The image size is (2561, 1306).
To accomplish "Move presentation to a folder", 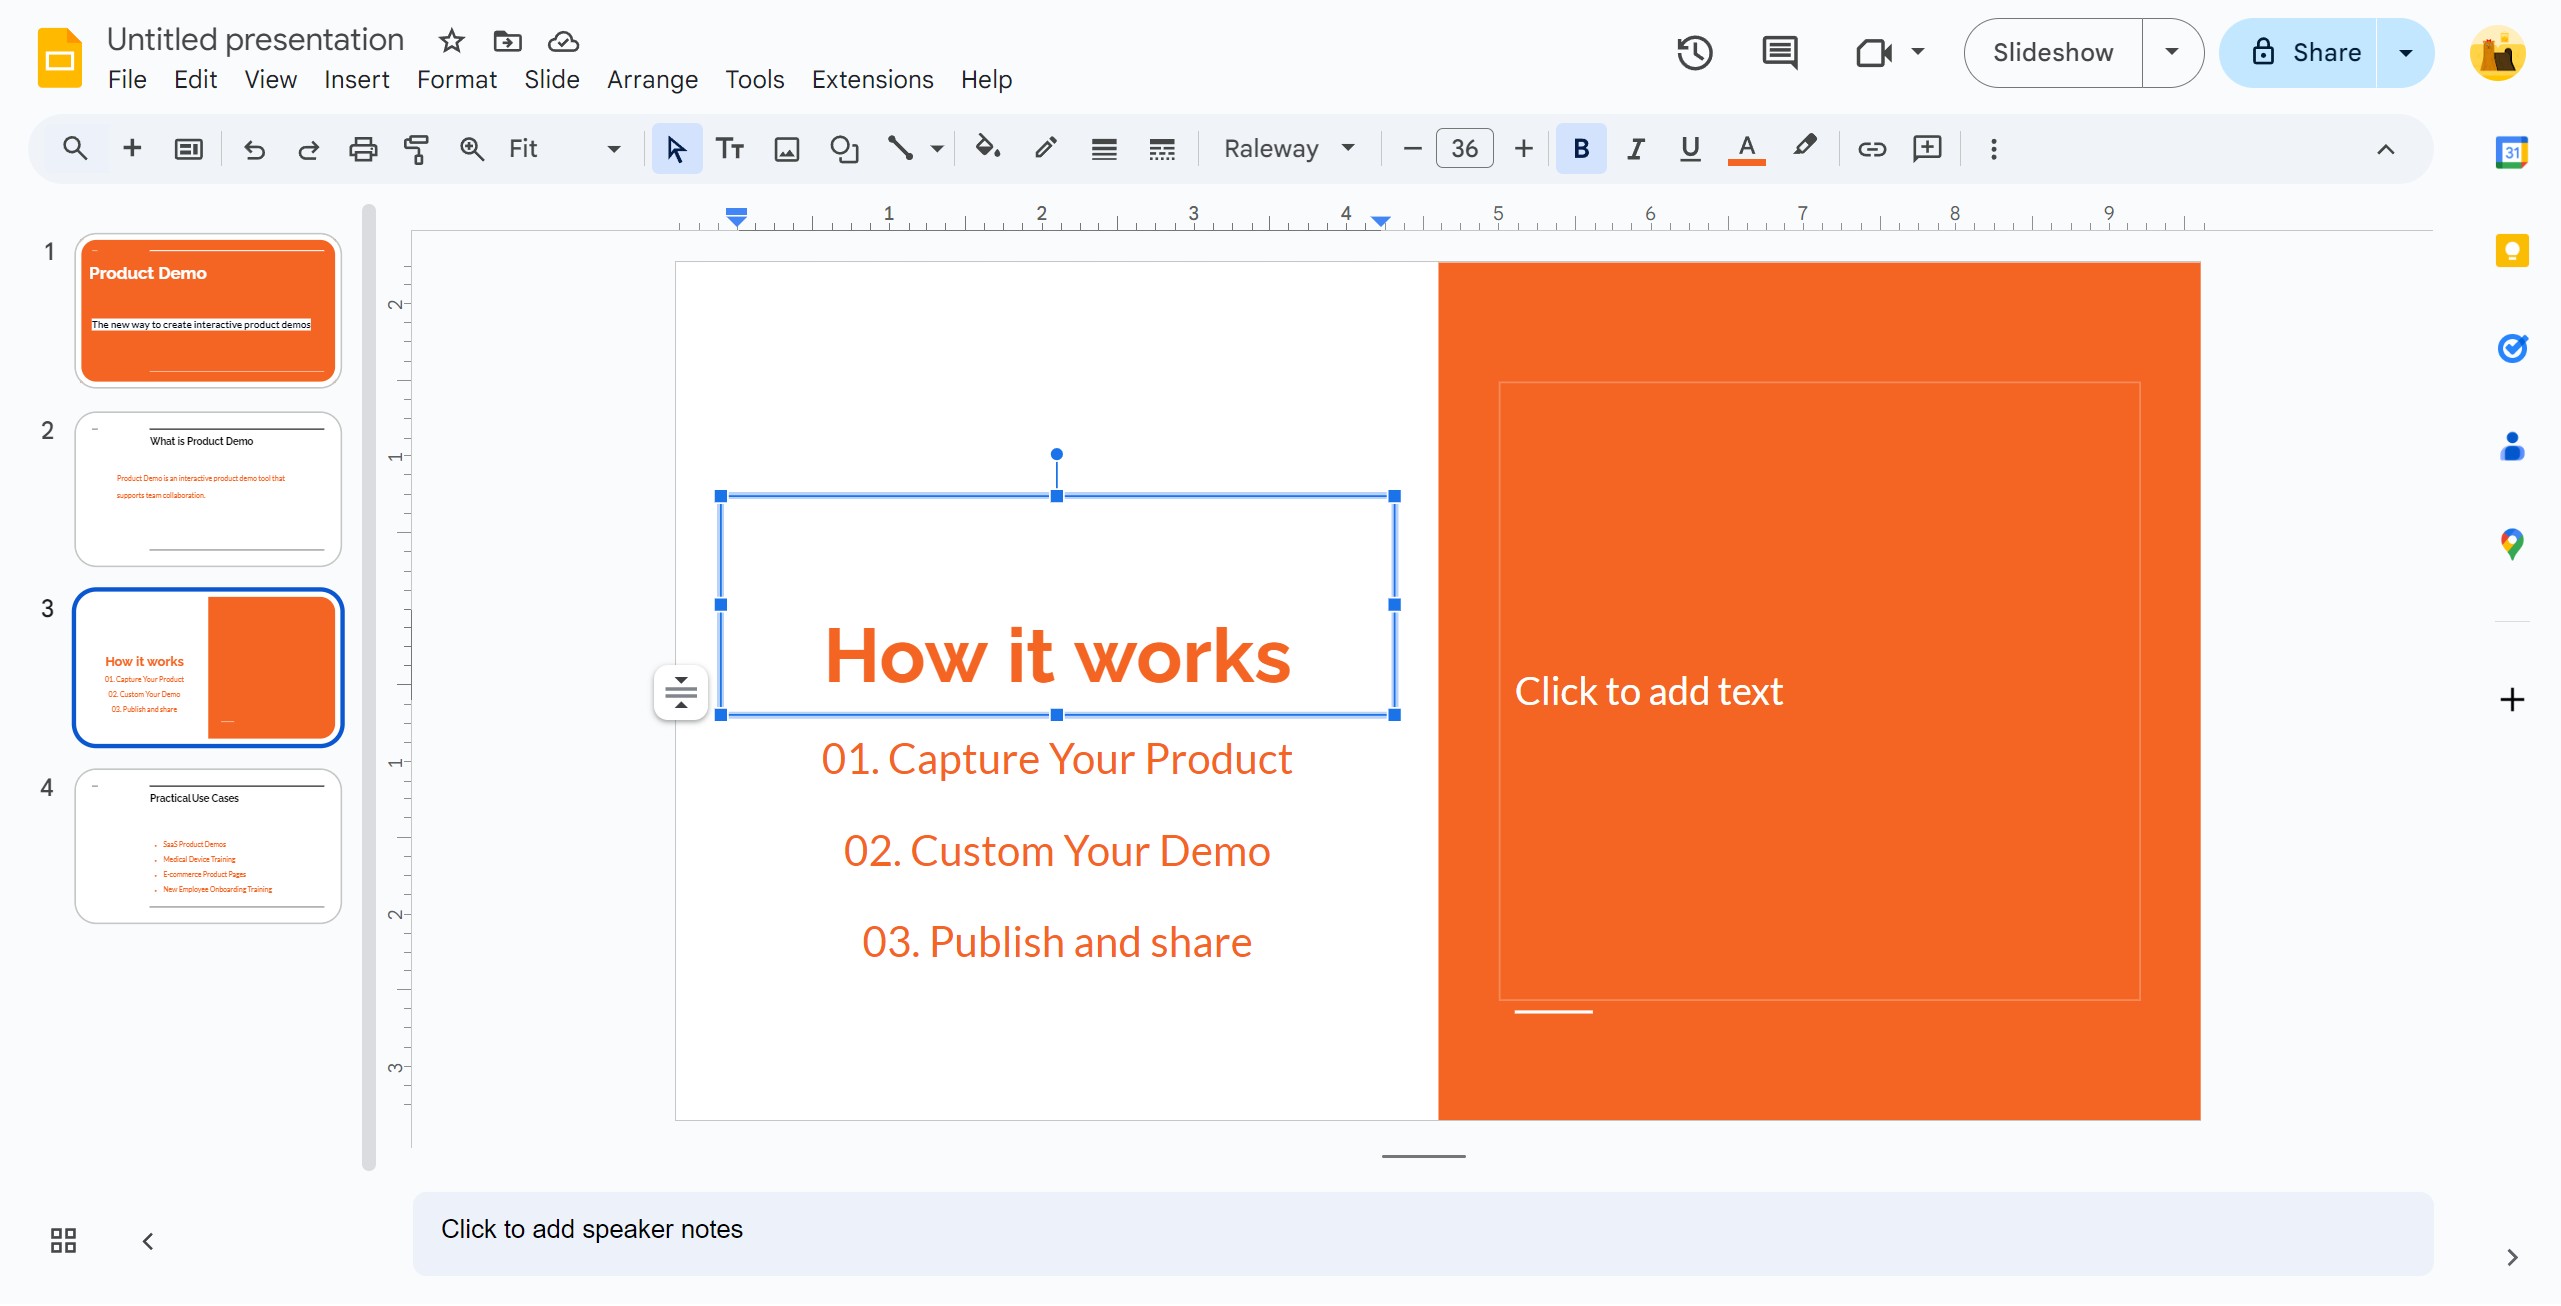I will click(x=508, y=41).
